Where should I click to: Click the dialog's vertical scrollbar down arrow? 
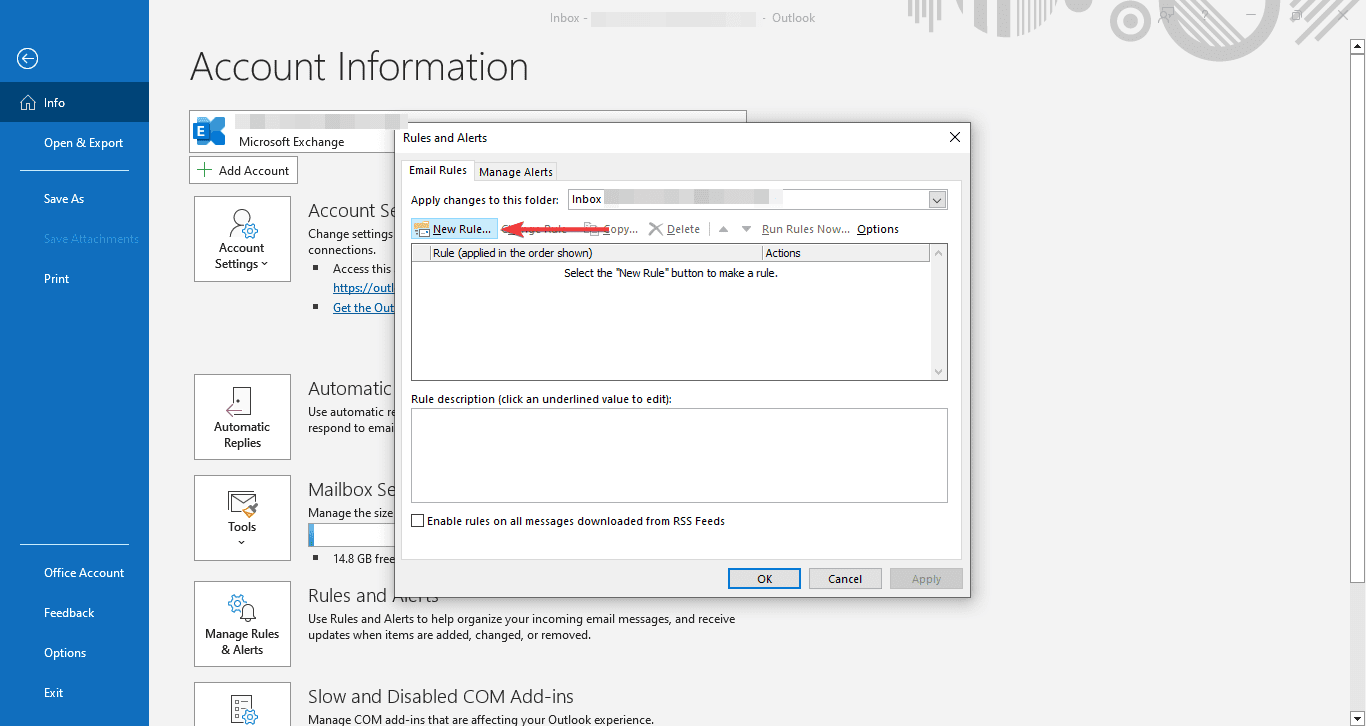click(x=938, y=371)
